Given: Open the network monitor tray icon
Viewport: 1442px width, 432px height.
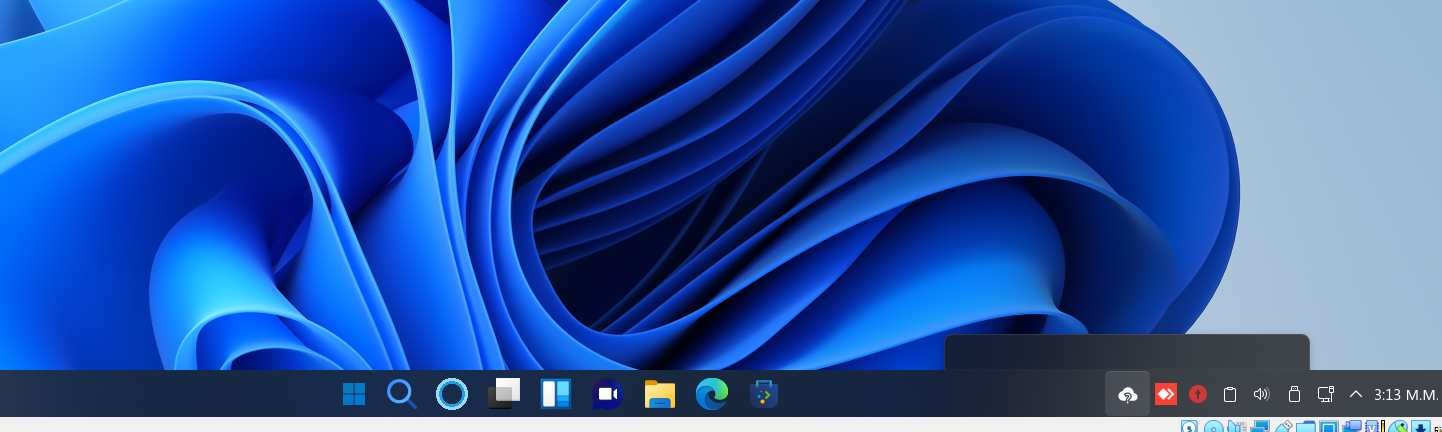Looking at the screenshot, I should click(1326, 394).
